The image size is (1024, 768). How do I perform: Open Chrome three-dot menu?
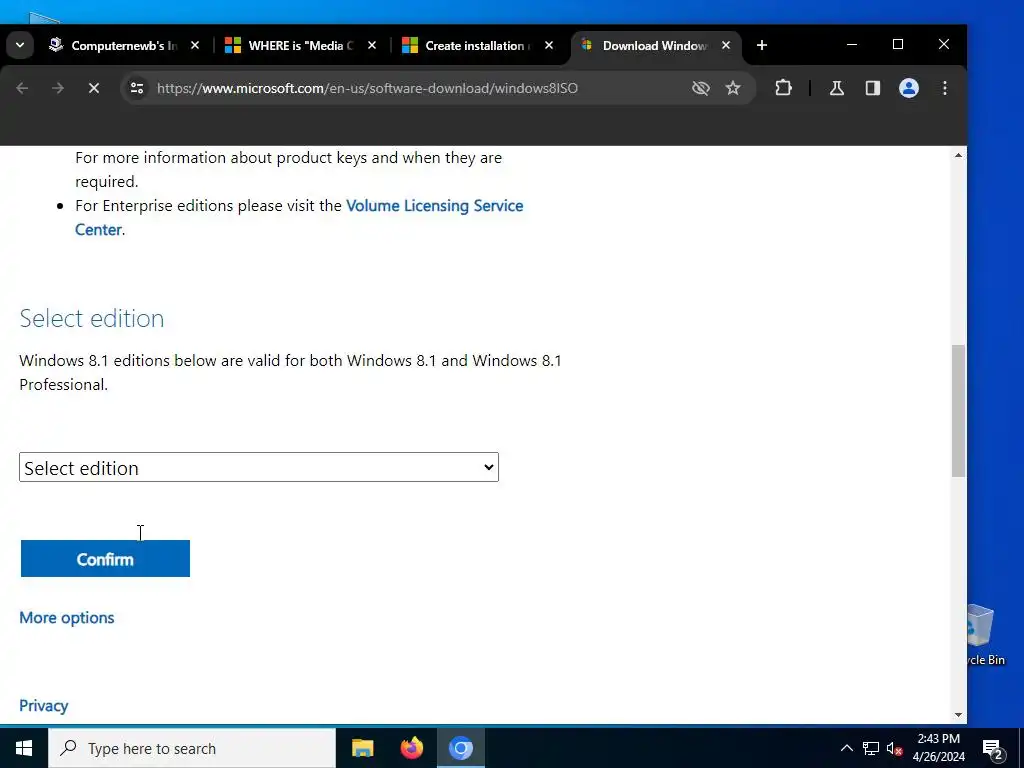944,88
